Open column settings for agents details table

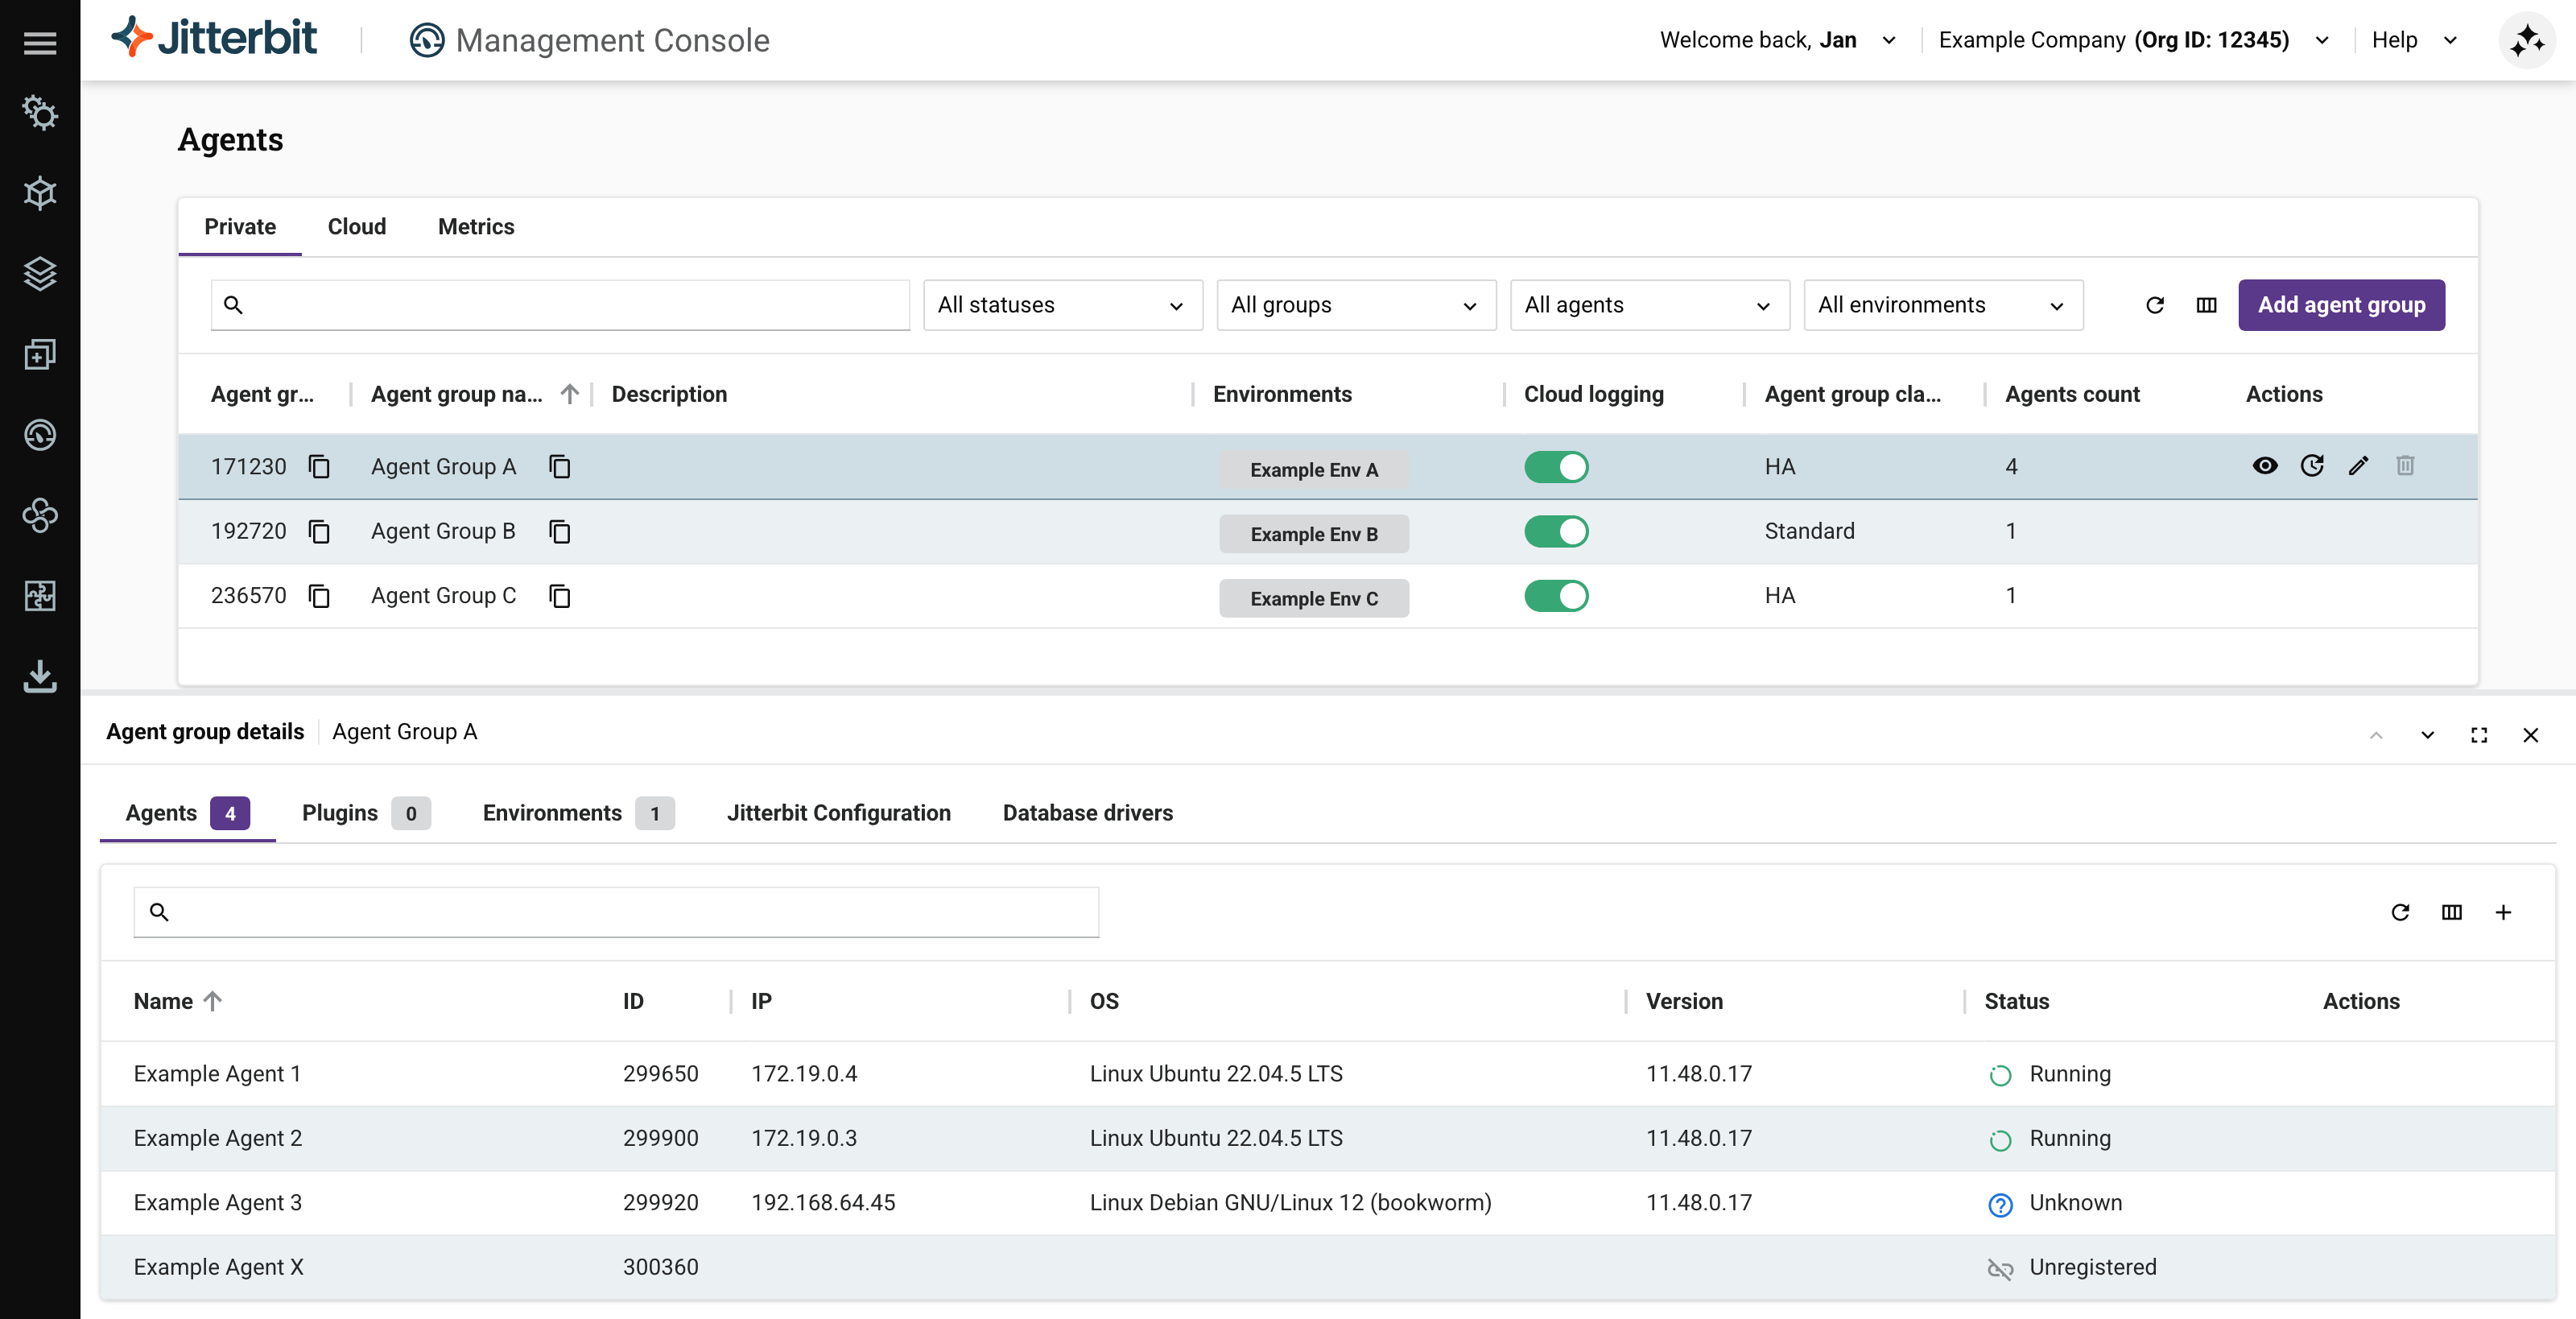pos(2451,912)
